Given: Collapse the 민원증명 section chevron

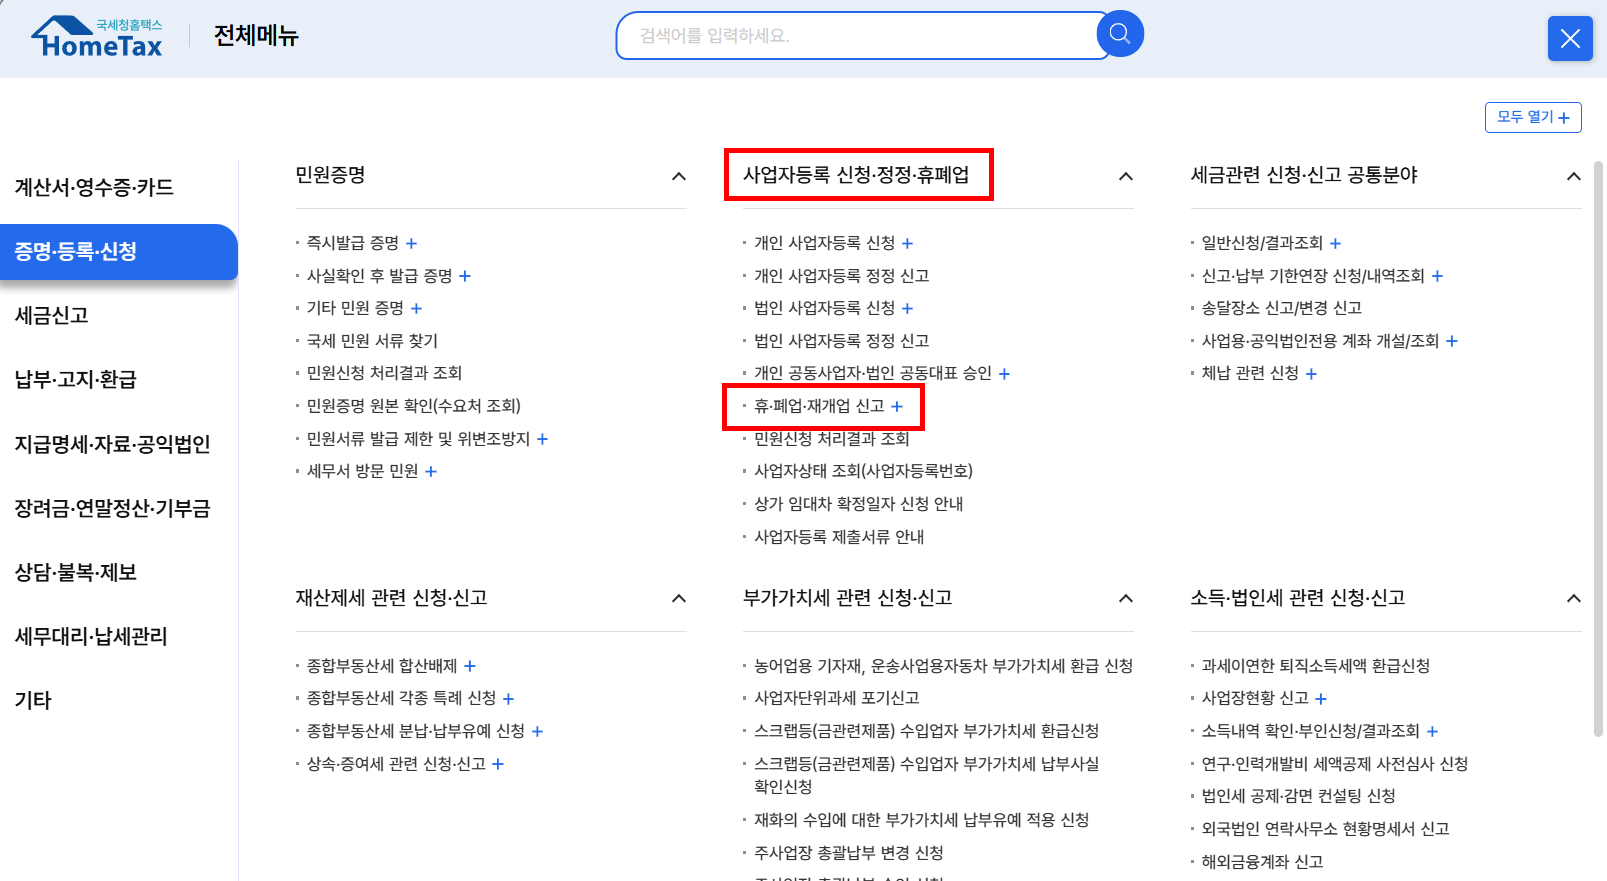Looking at the screenshot, I should (679, 176).
